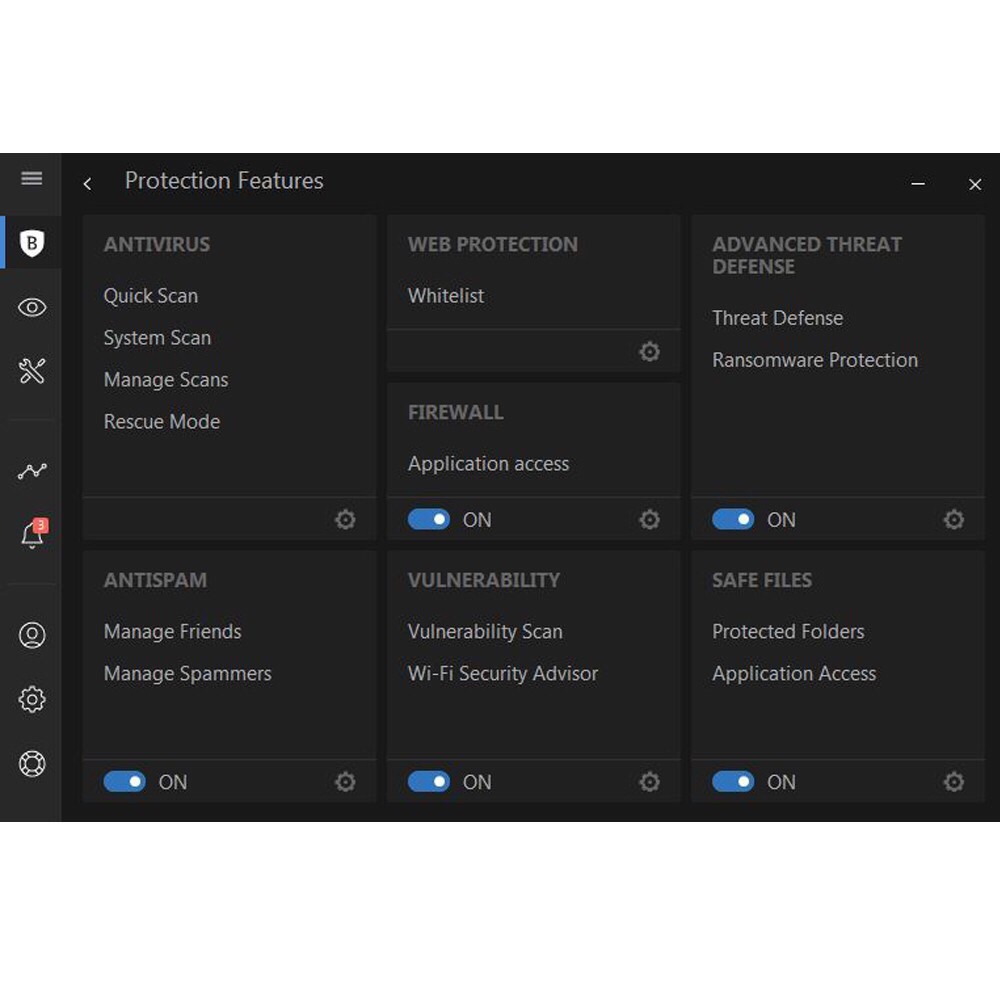Open Ransomware Protection link
1000x1000 pixels.
point(814,360)
